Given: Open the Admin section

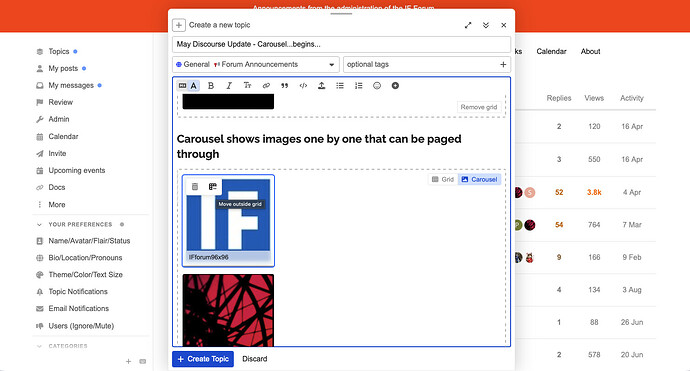Looking at the screenshot, I should click(59, 119).
